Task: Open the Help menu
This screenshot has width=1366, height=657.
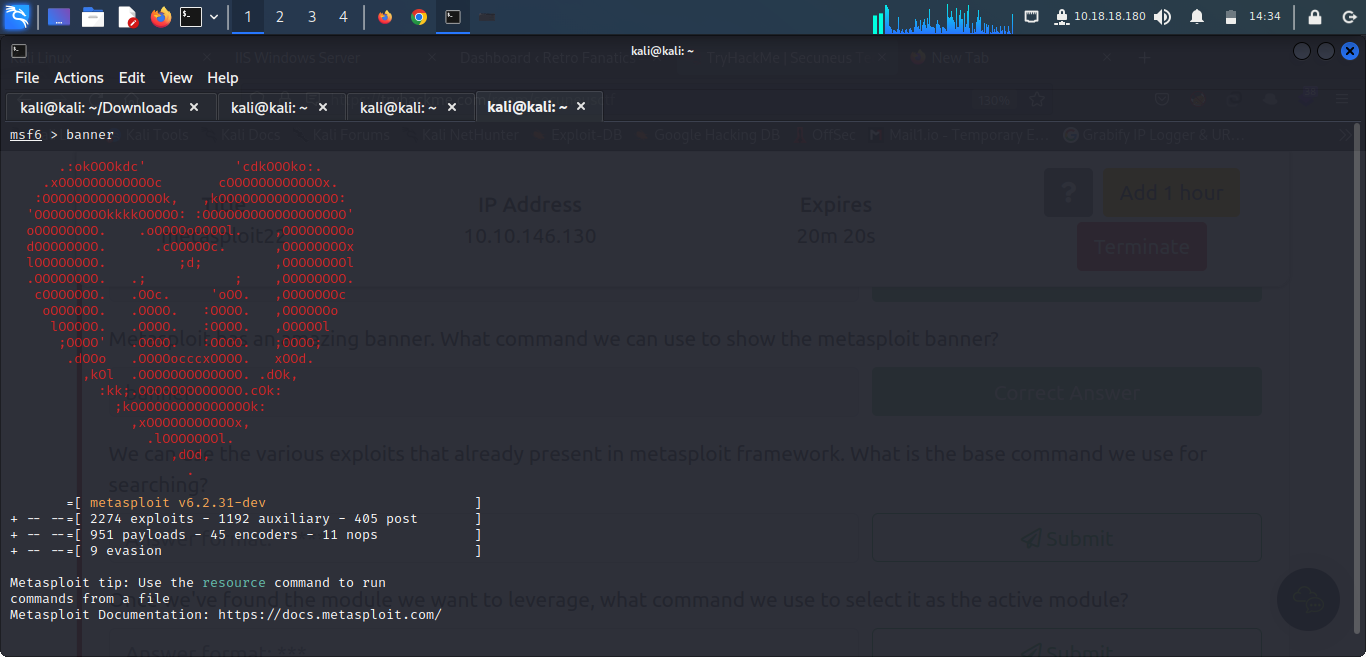Action: click(223, 78)
